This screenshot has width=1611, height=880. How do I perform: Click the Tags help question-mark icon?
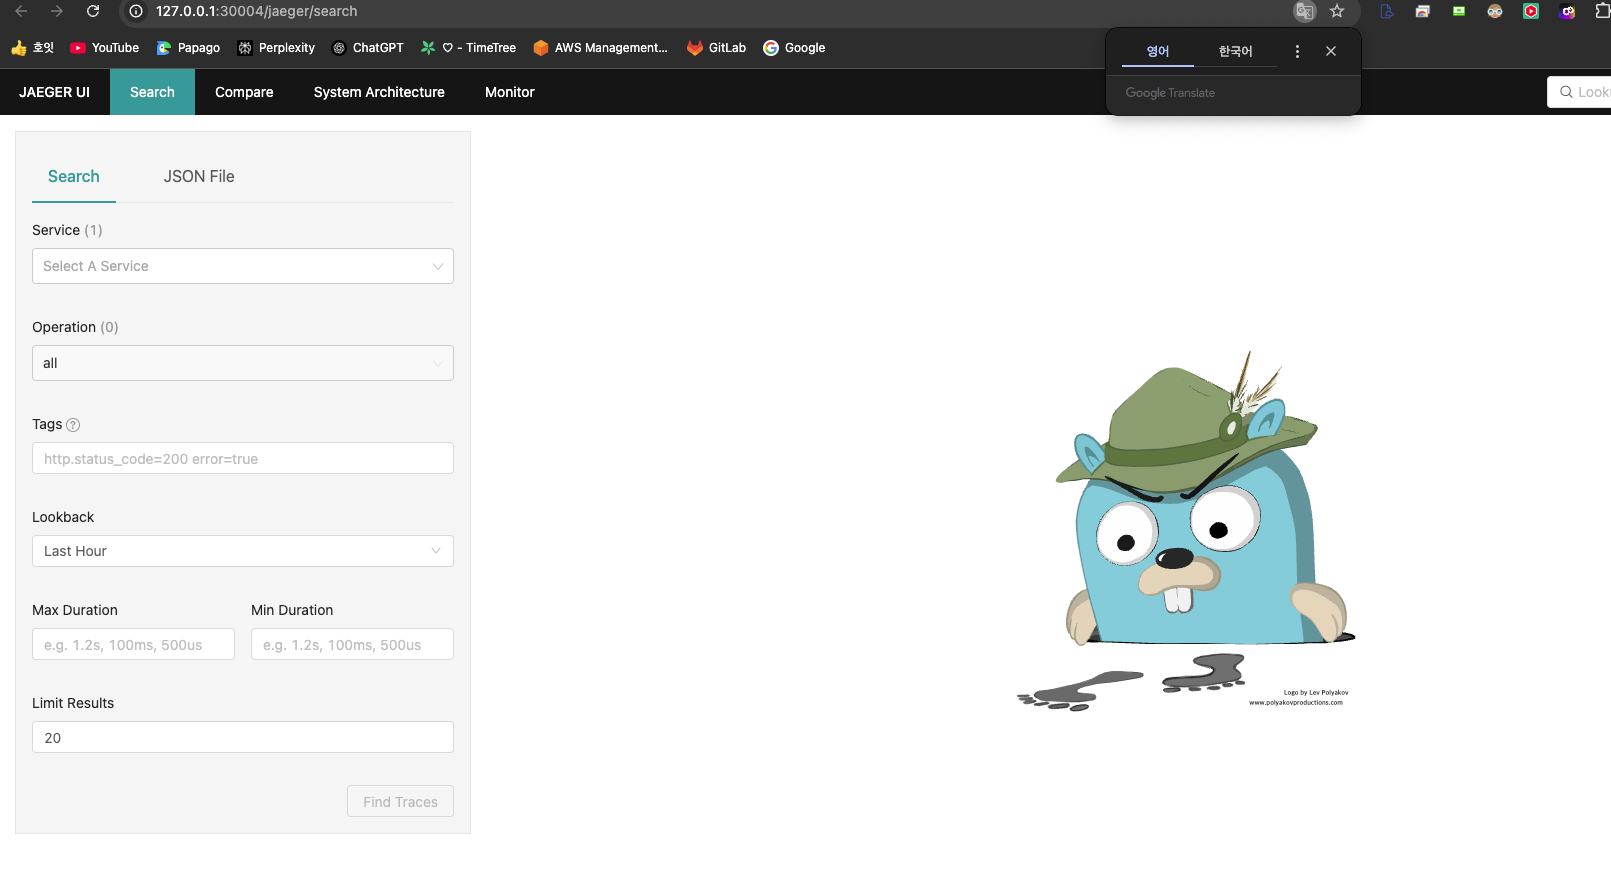click(73, 425)
